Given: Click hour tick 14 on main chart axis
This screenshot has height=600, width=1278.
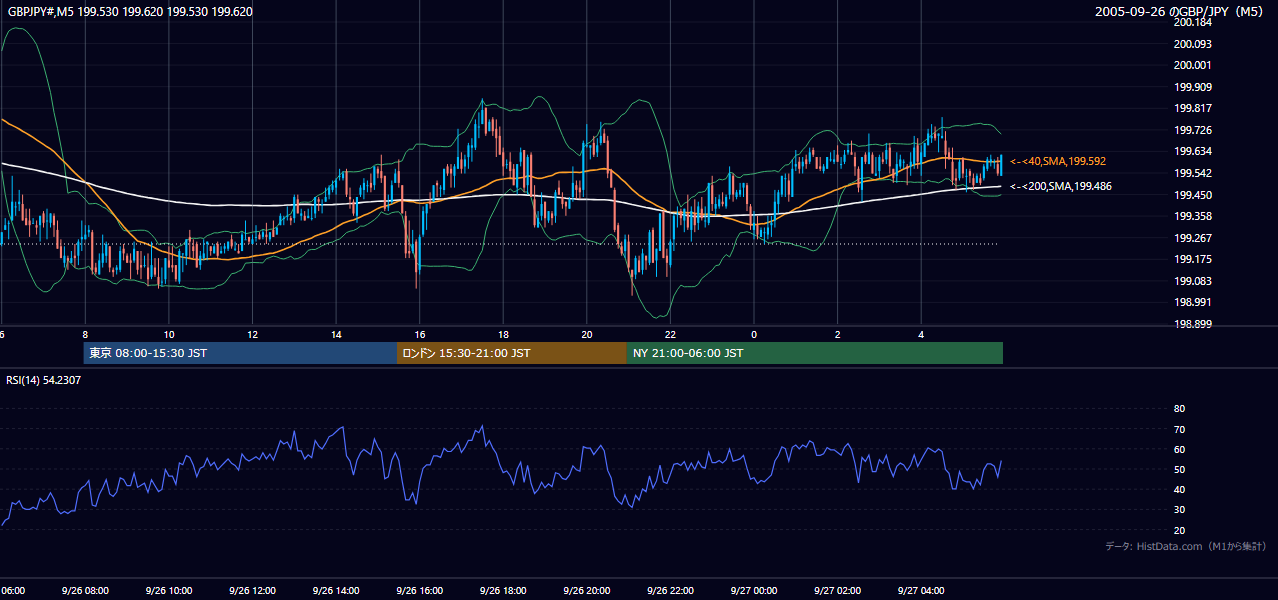Looking at the screenshot, I should 337,335.
